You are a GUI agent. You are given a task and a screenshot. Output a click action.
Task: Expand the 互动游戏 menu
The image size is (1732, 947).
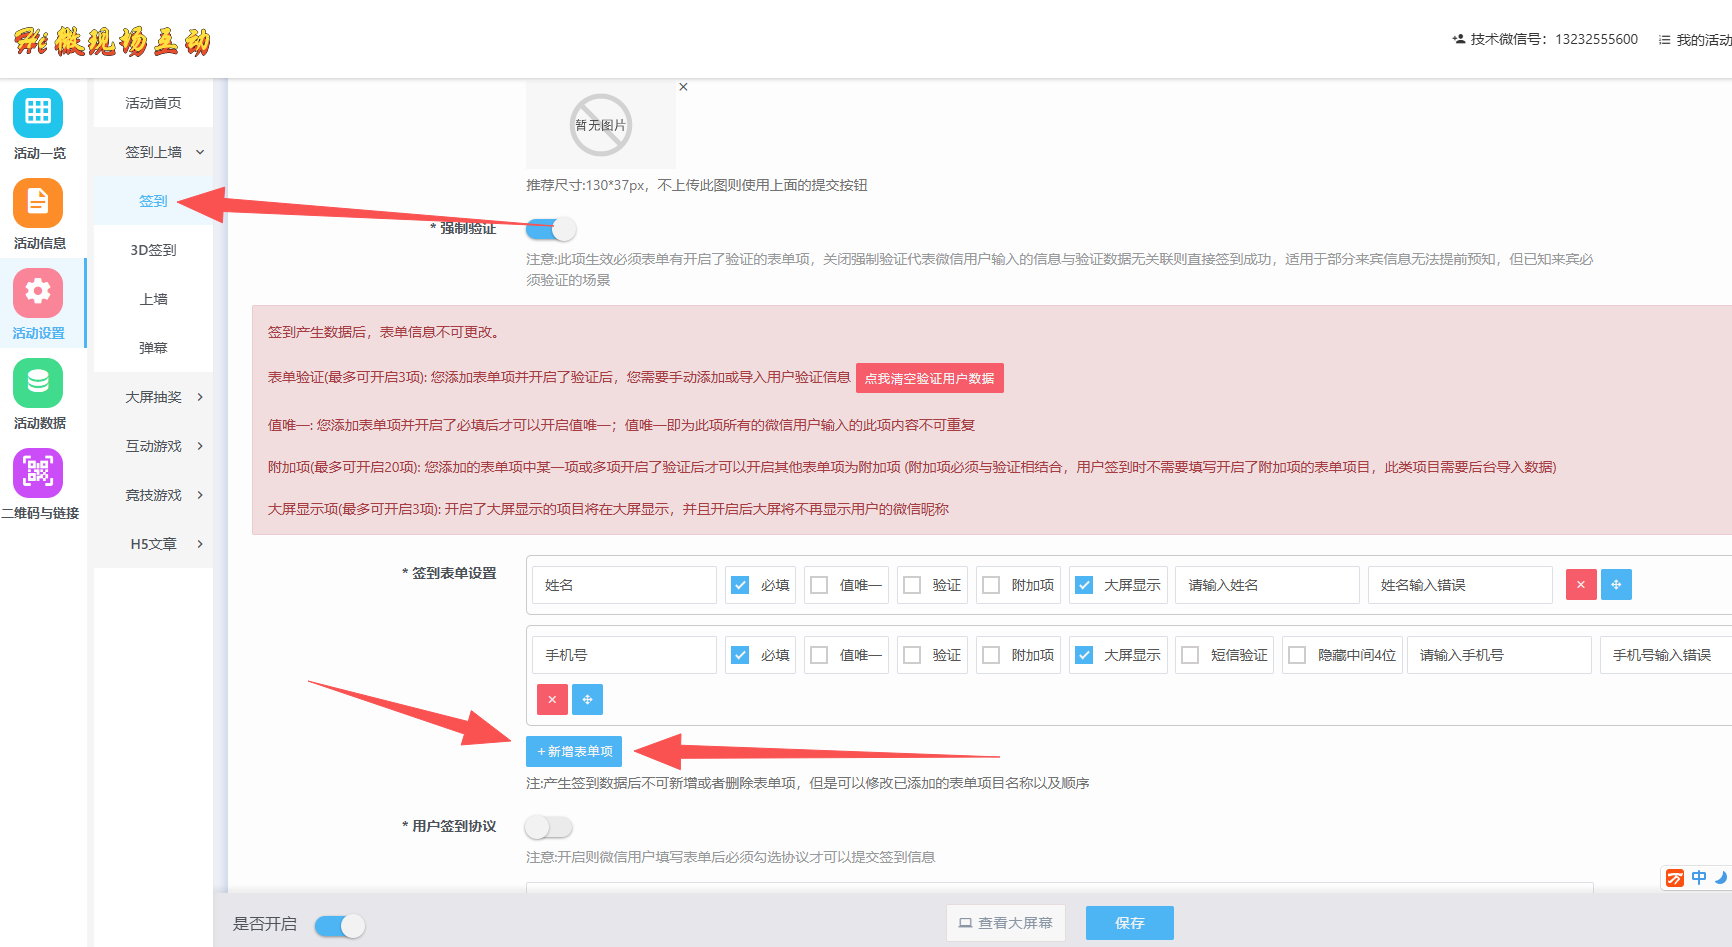(x=154, y=446)
